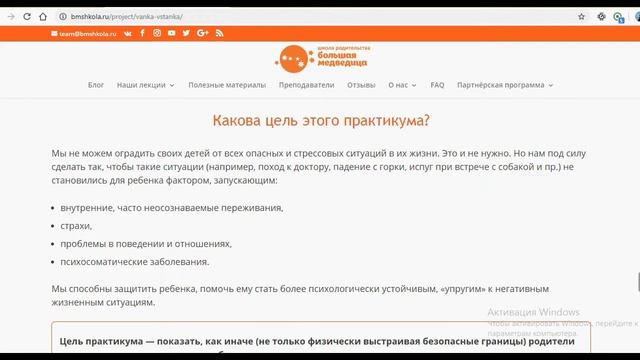Open the YouTube social icon
Screen dimensions: 640x360
171,33
